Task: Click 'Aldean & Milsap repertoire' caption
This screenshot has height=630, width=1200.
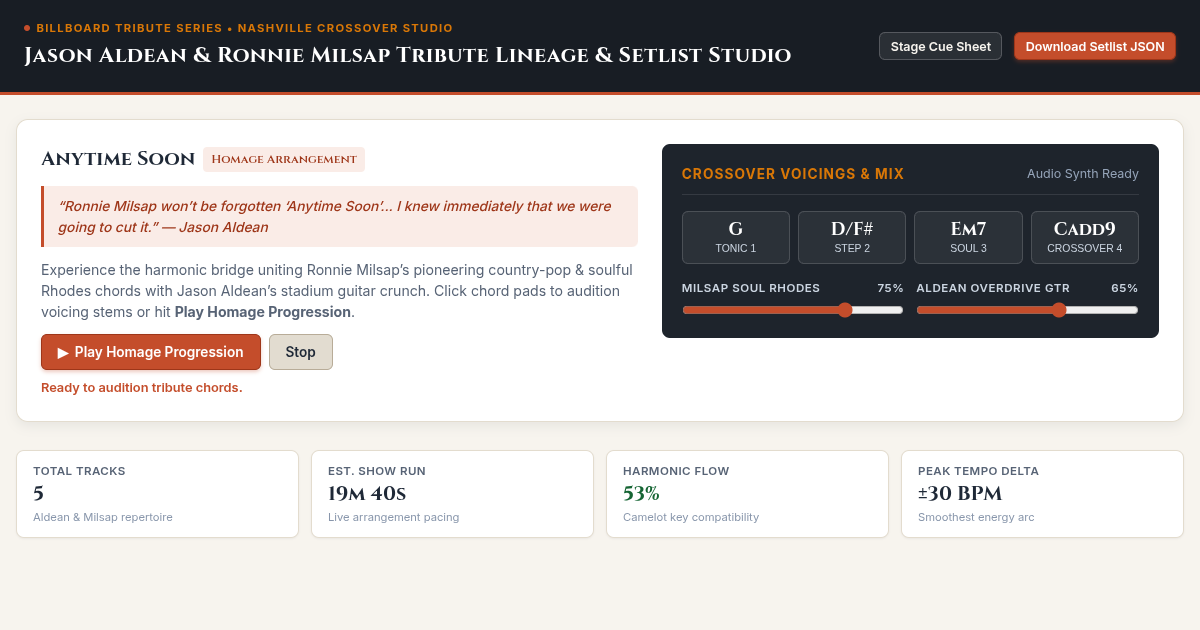Action: [103, 517]
